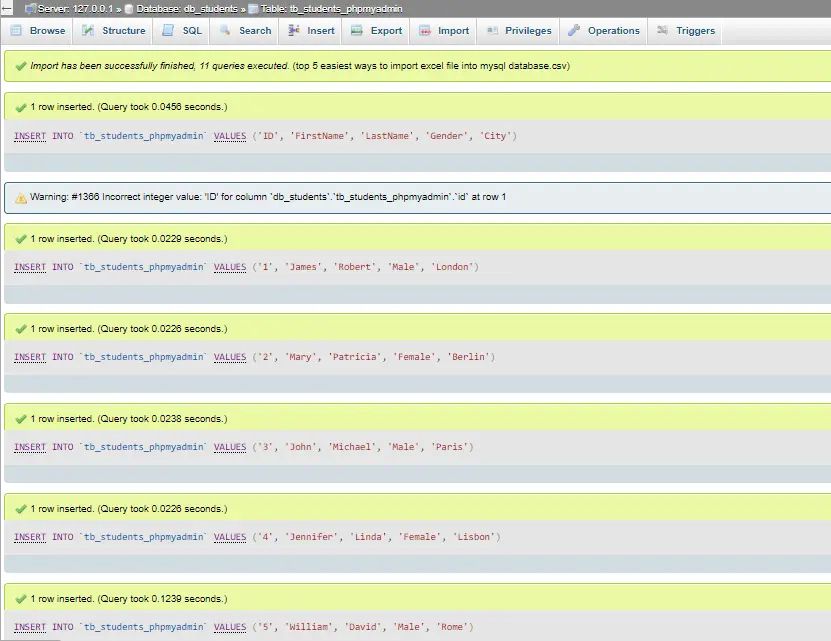Open the Privileges tab
Screen dimensions: 831x641
point(519,31)
